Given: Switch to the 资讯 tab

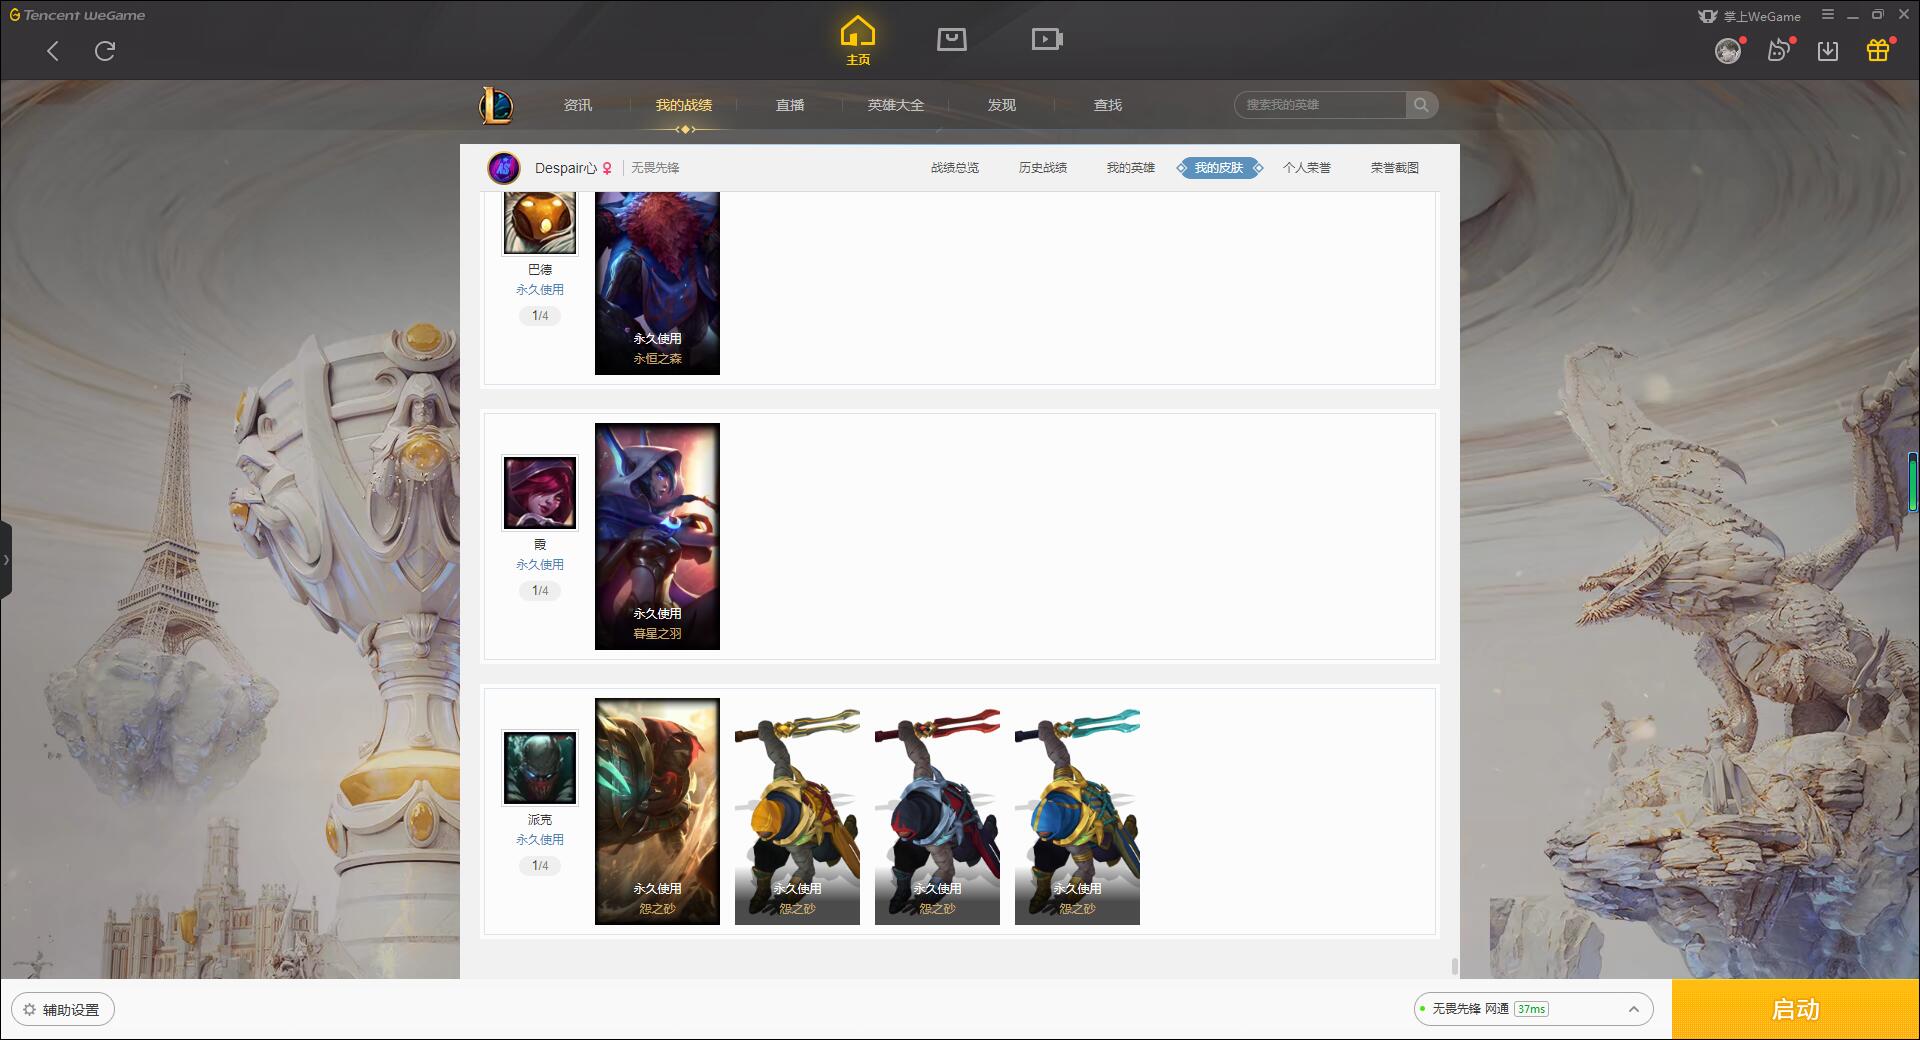Looking at the screenshot, I should pyautogui.click(x=577, y=105).
